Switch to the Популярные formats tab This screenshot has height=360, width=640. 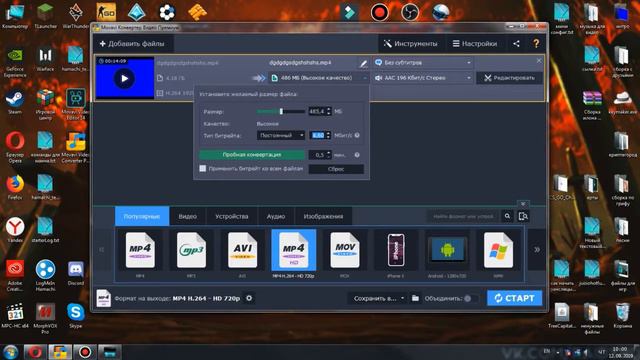coord(142,216)
